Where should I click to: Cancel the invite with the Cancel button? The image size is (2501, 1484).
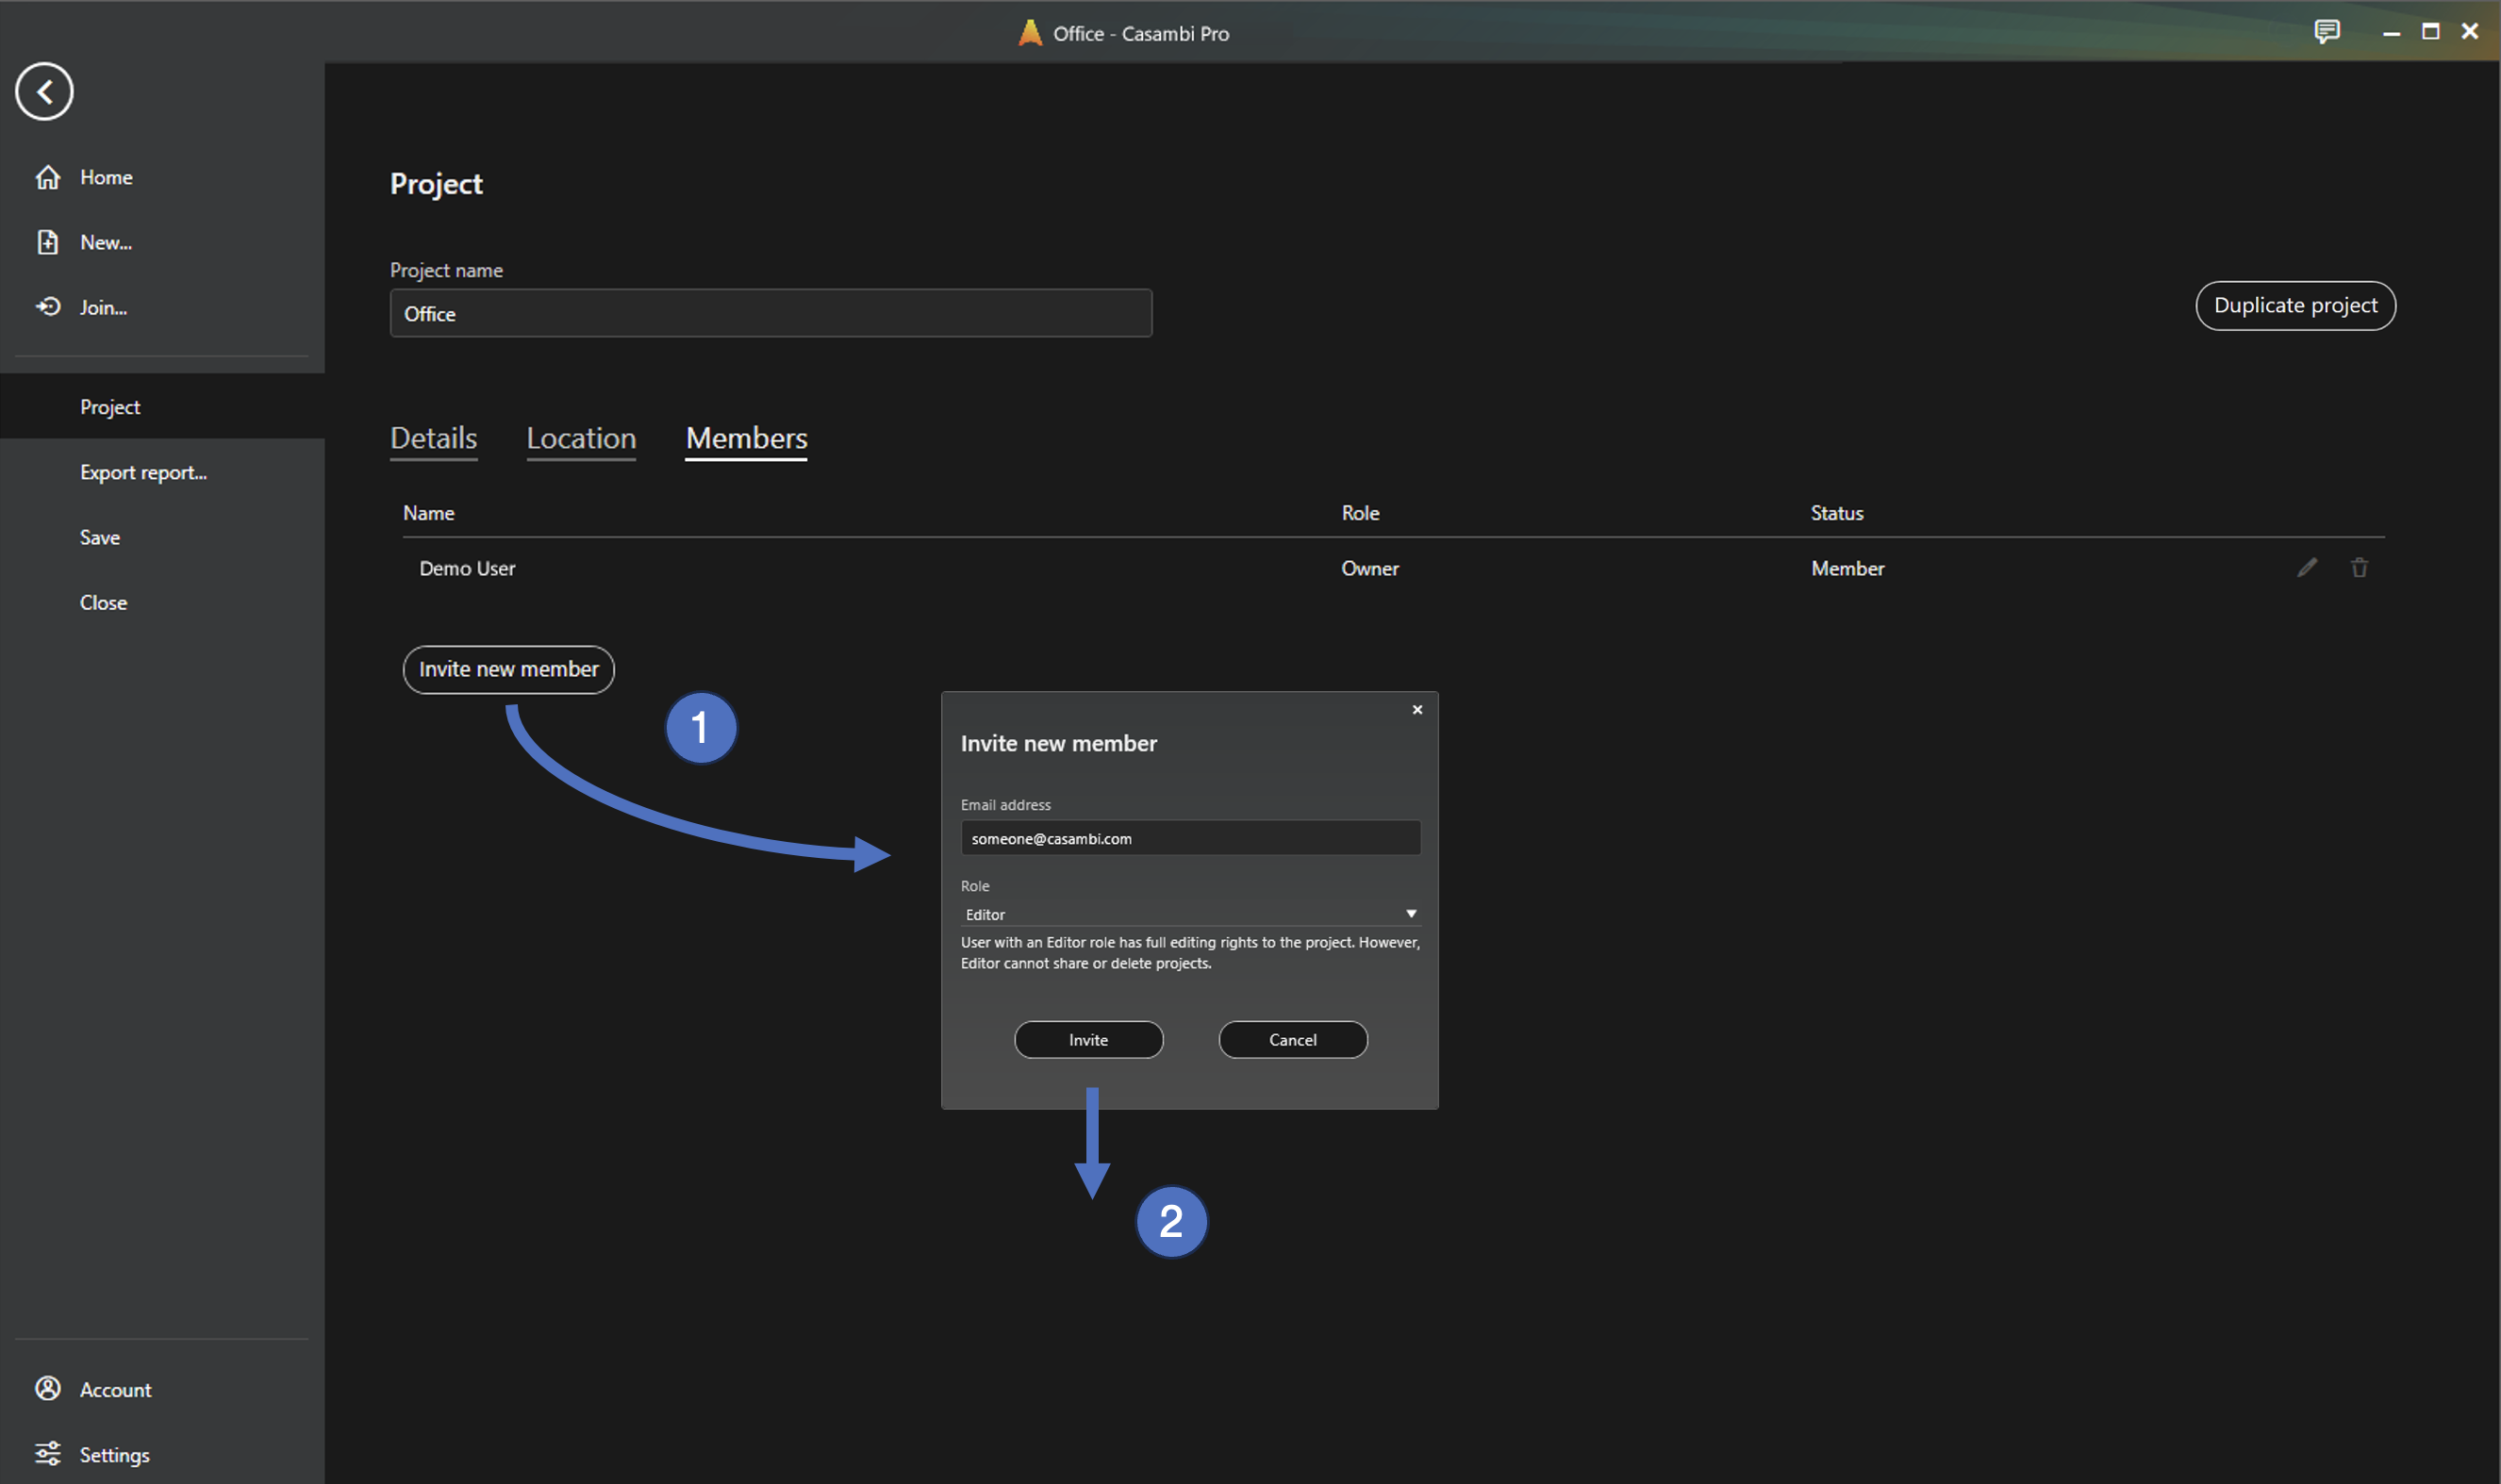1293,1040
